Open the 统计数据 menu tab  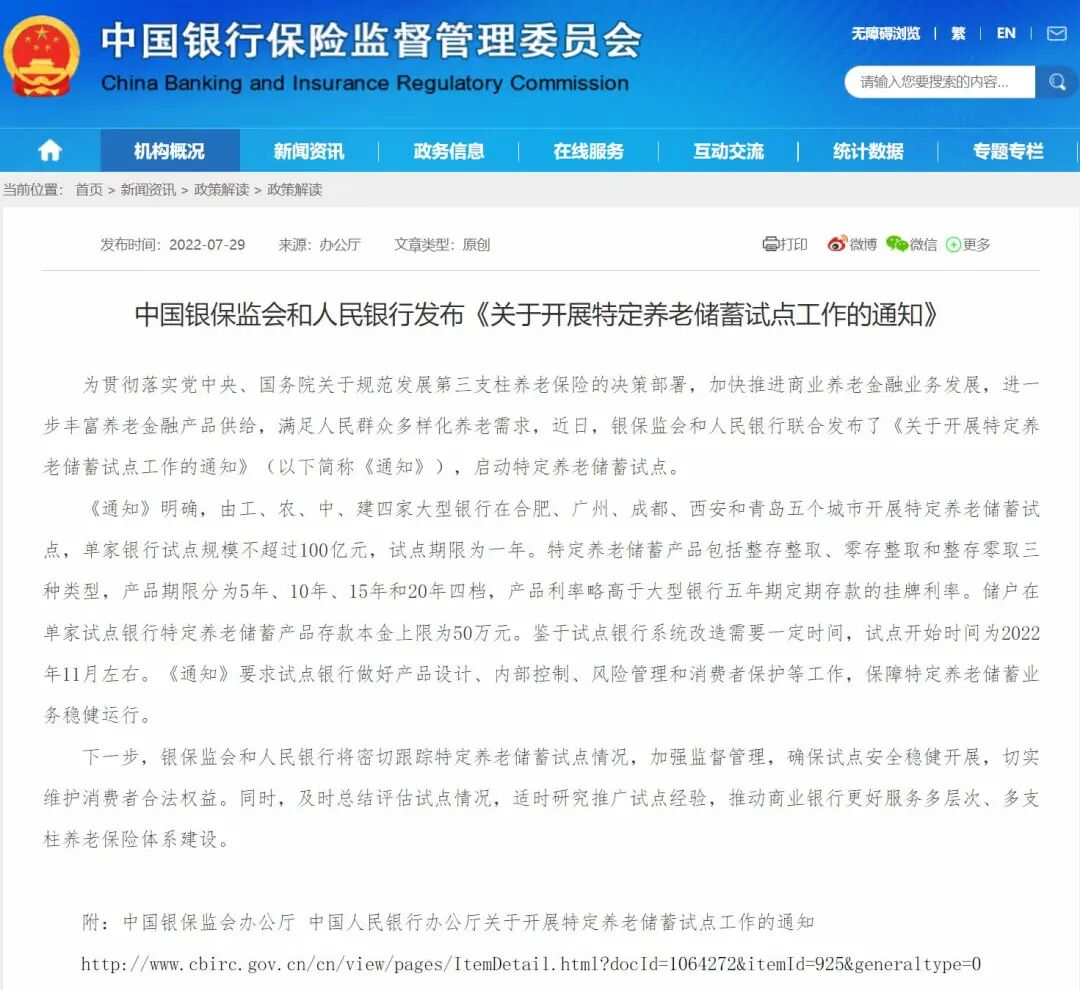868,151
